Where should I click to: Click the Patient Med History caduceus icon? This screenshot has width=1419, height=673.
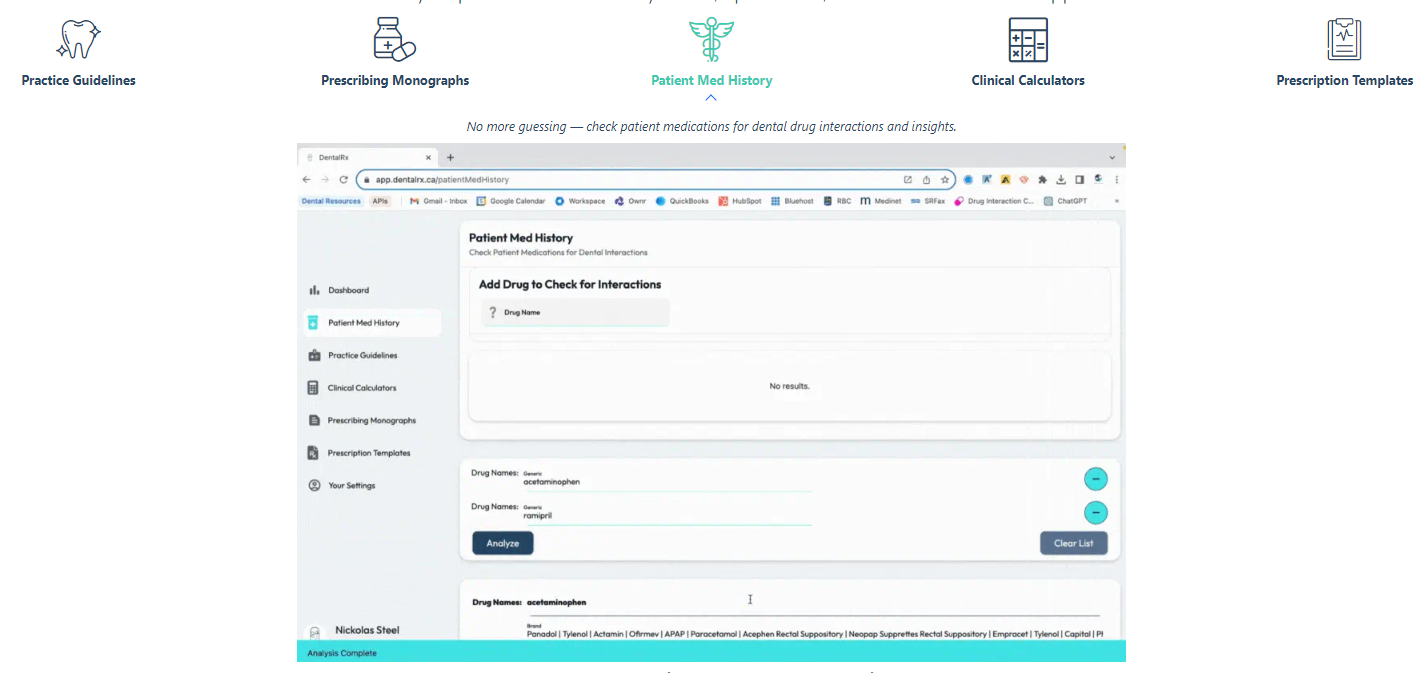coord(711,39)
